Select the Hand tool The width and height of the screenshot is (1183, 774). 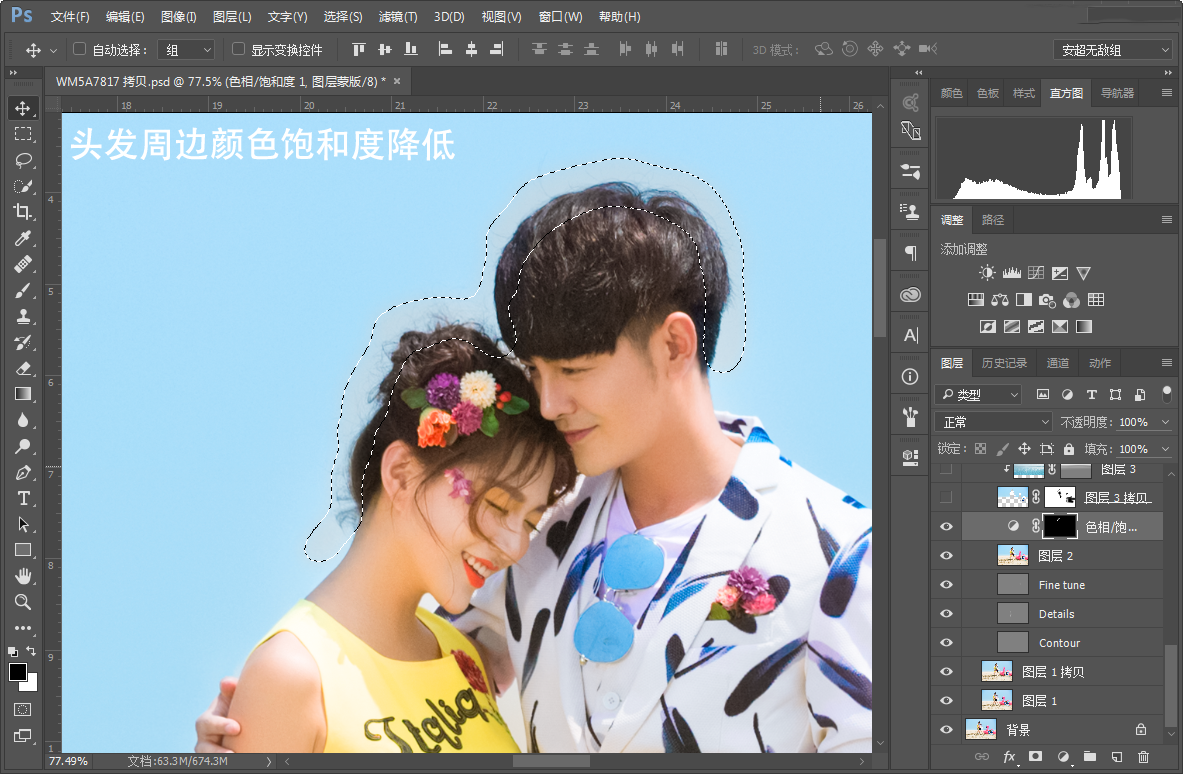(23, 576)
